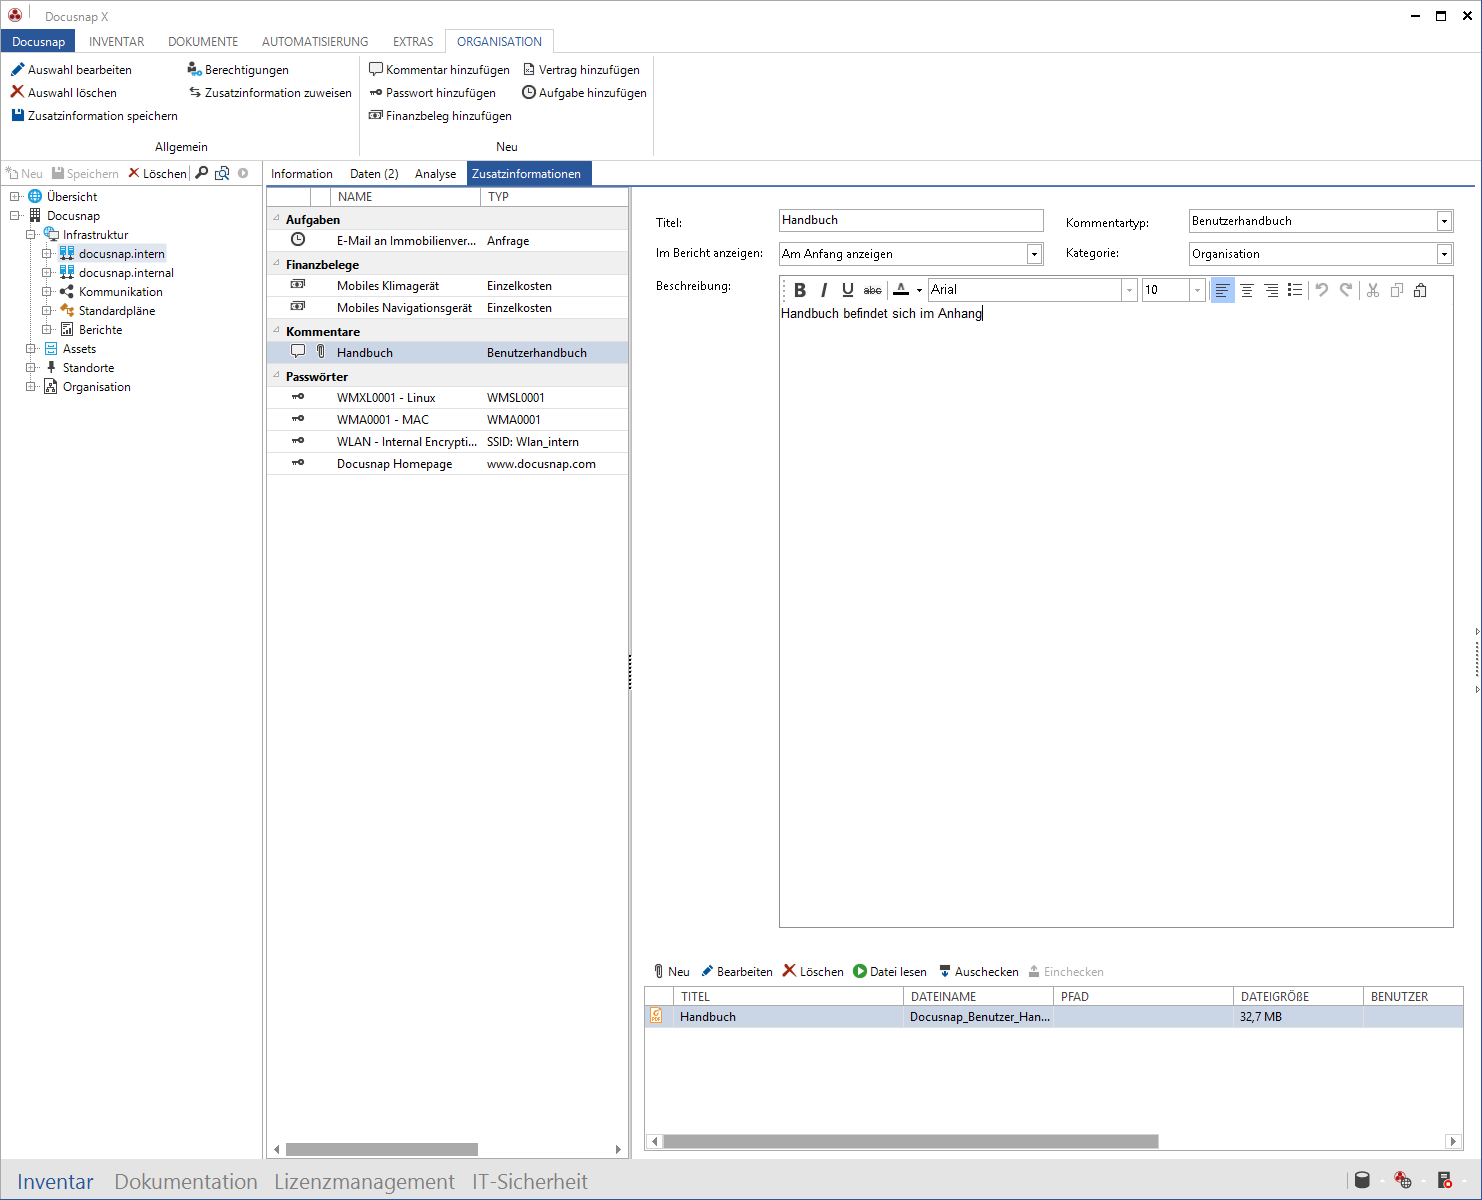Cut the selected description text

[x=1373, y=290]
